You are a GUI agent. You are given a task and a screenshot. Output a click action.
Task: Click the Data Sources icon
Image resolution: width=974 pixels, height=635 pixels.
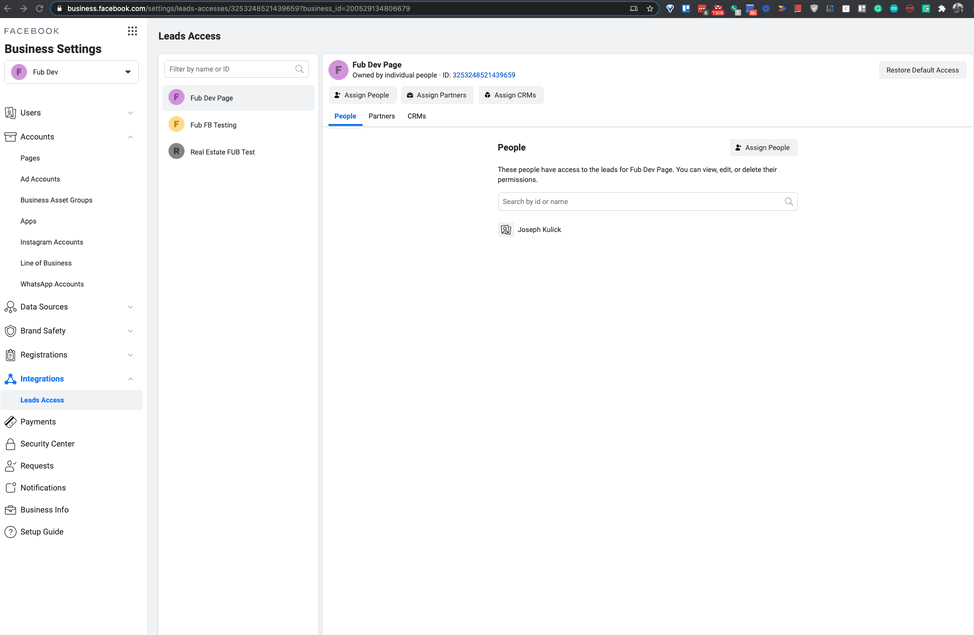(10, 307)
